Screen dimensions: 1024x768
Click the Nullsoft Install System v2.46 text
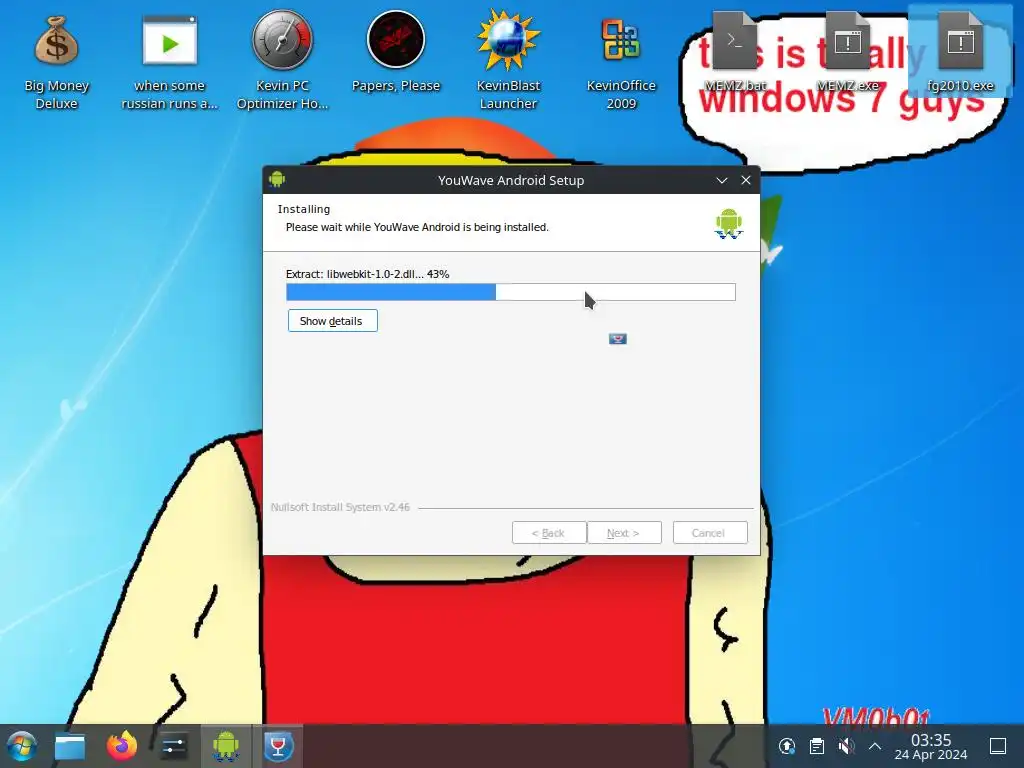click(x=340, y=507)
